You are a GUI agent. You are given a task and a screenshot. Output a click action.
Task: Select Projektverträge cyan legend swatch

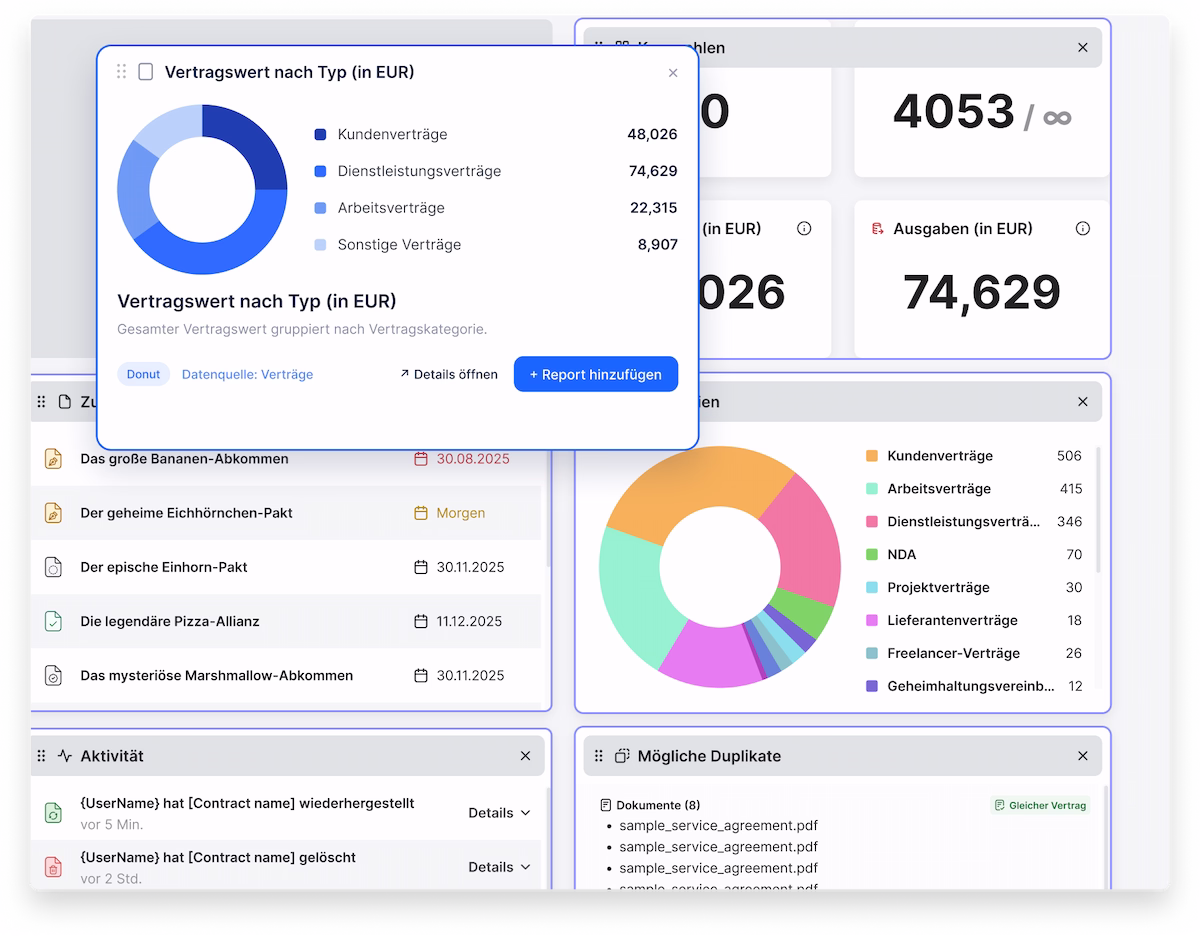872,588
